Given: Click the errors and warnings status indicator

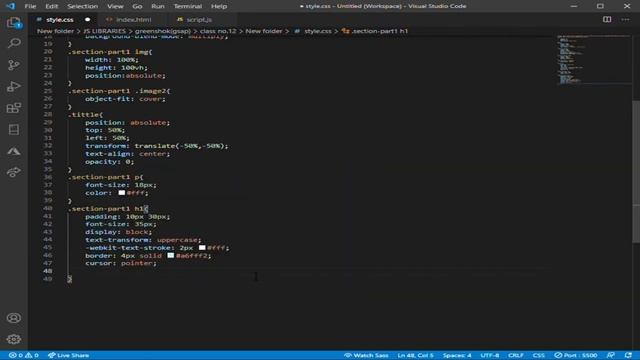Looking at the screenshot, I should click(23, 355).
